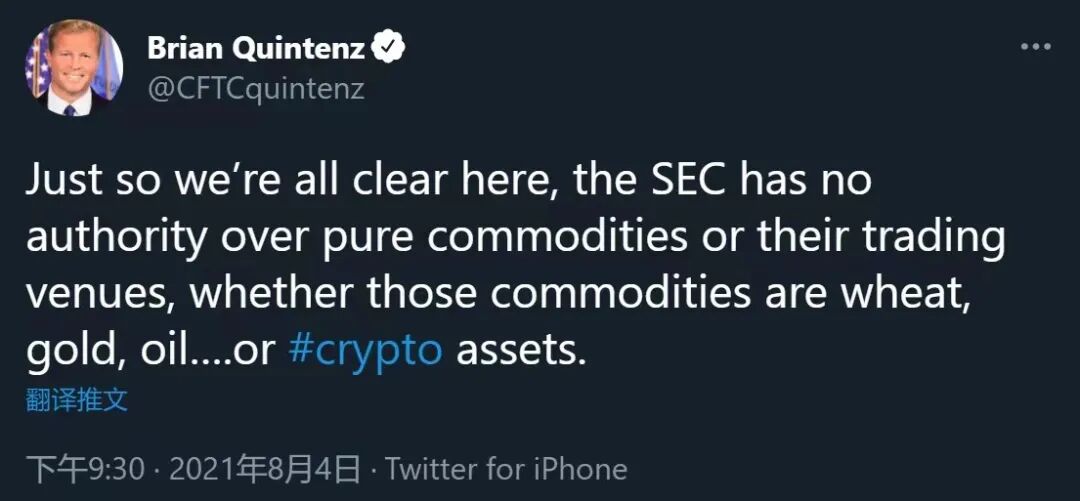Screen dimensions: 1080x501
Task: Click the blue verified badge icon
Action: coord(389,47)
